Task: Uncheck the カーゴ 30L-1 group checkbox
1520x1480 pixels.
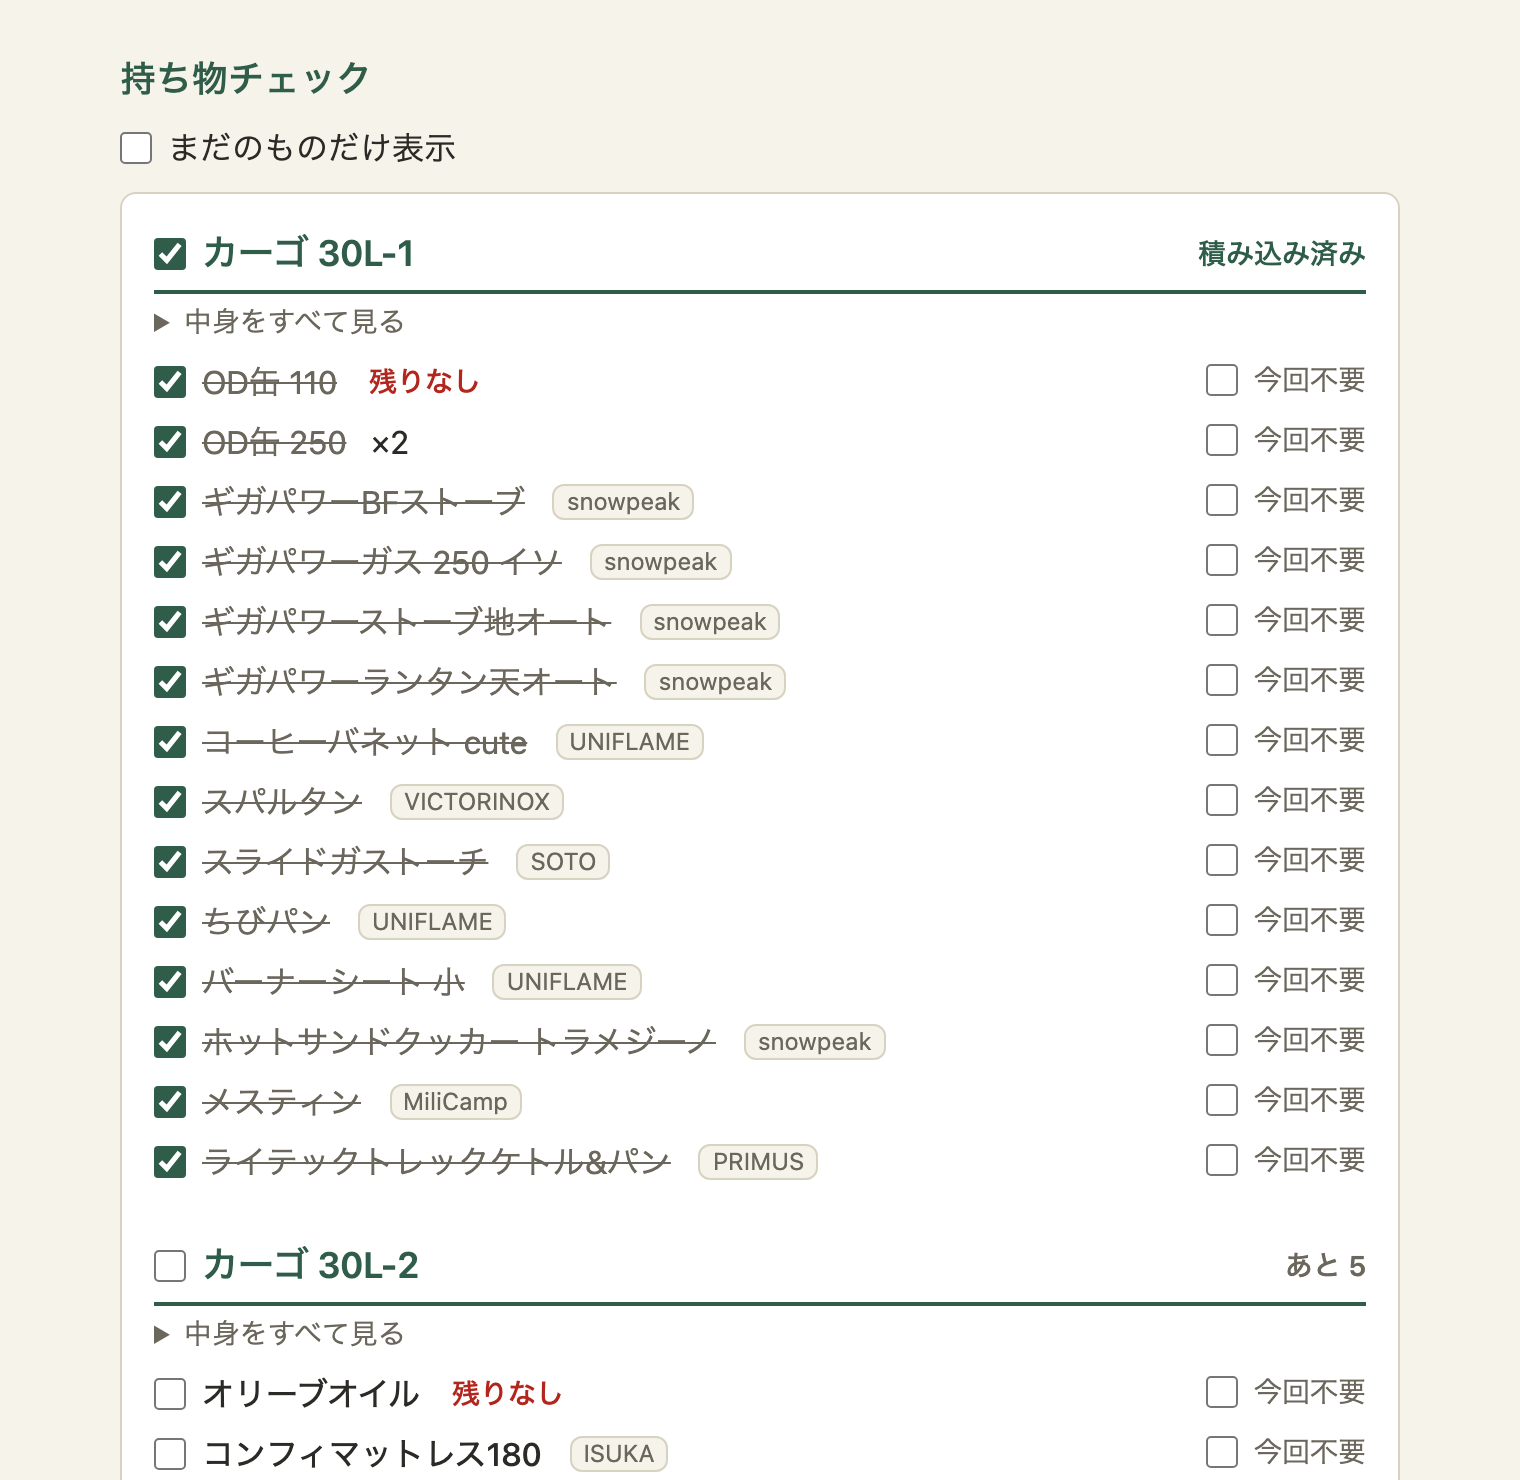Action: tap(170, 254)
